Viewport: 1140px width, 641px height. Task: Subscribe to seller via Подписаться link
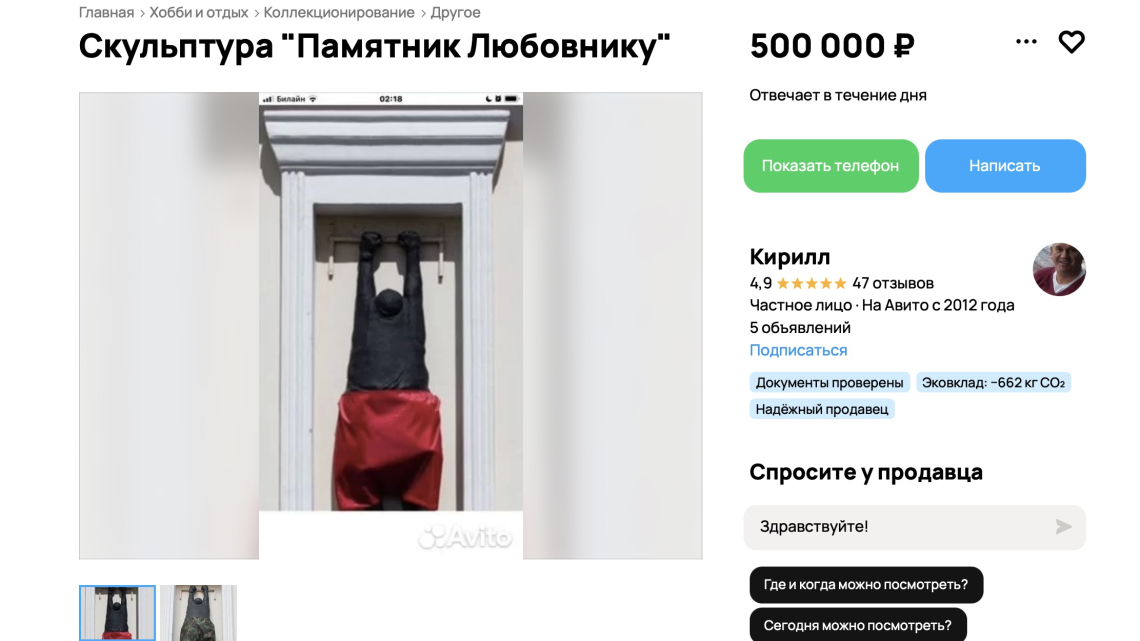tap(798, 350)
